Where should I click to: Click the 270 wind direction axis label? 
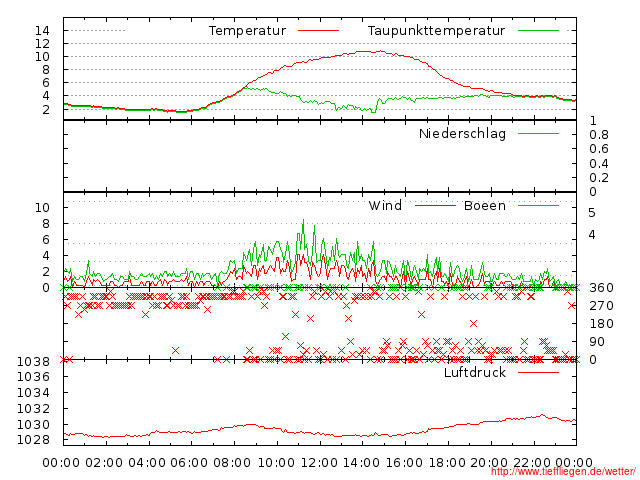[x=602, y=306]
